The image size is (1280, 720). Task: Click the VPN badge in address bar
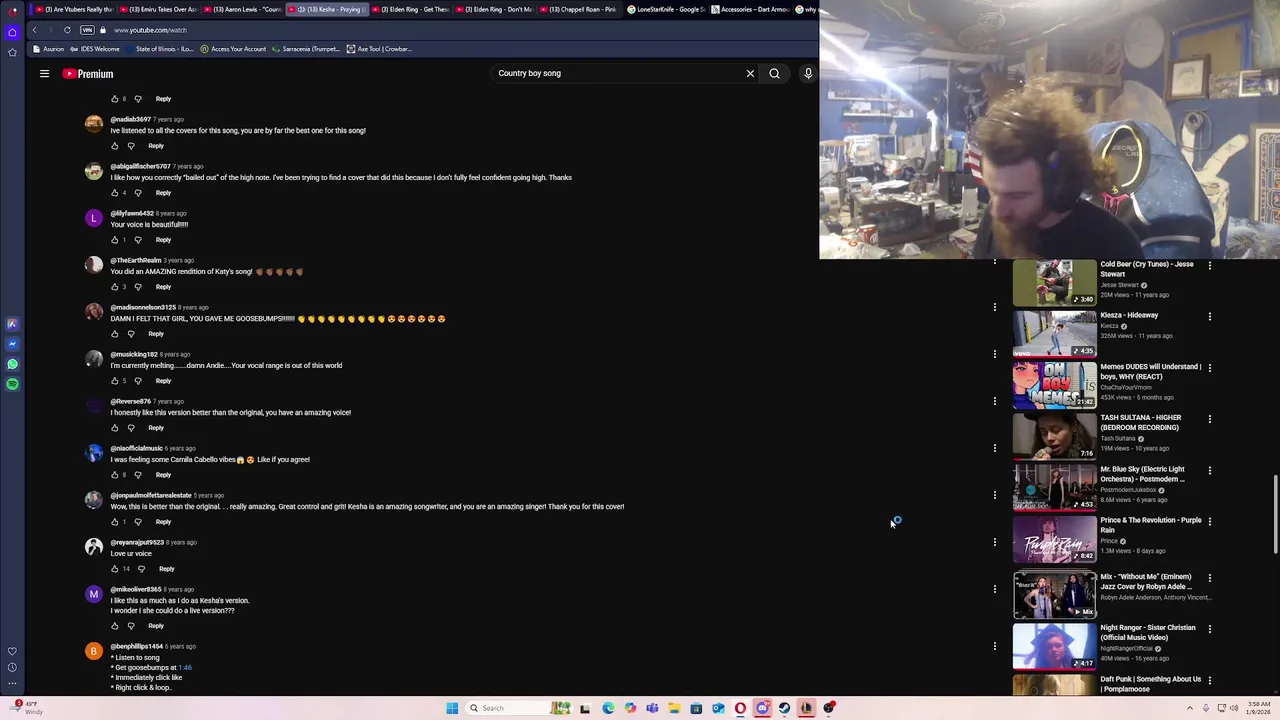click(x=87, y=30)
